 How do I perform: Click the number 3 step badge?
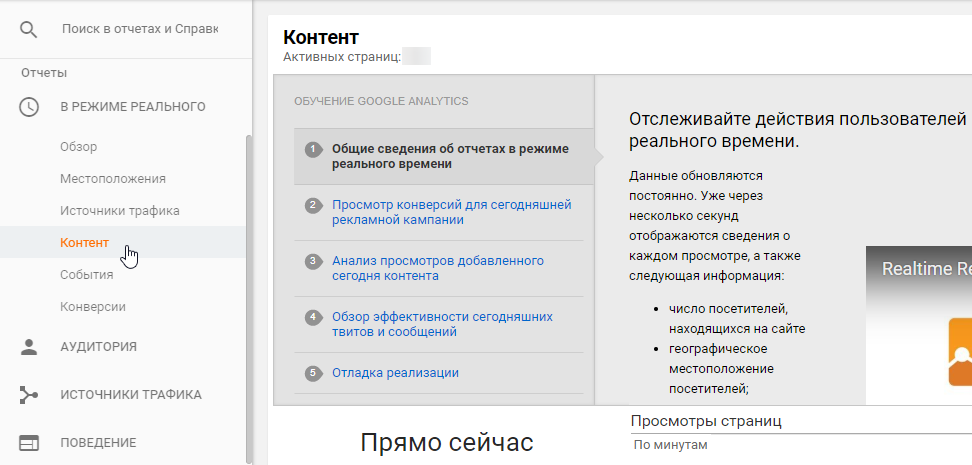[x=313, y=261]
